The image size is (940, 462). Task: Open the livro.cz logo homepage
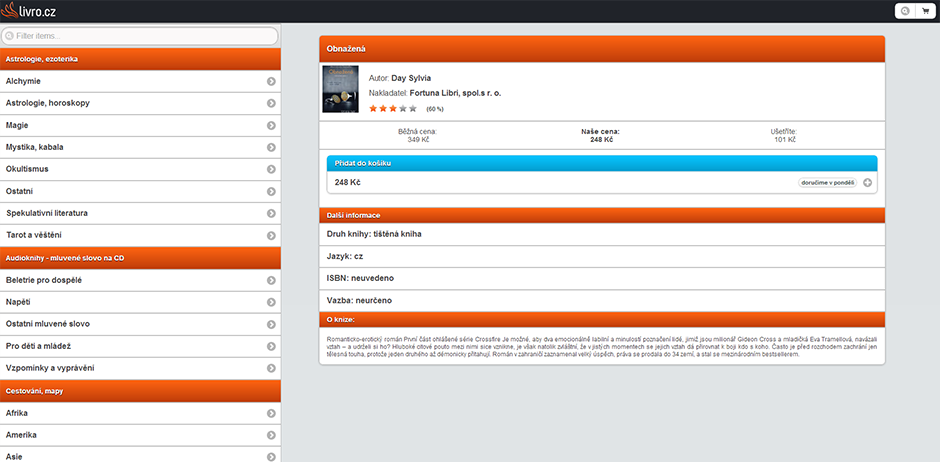tap(29, 10)
